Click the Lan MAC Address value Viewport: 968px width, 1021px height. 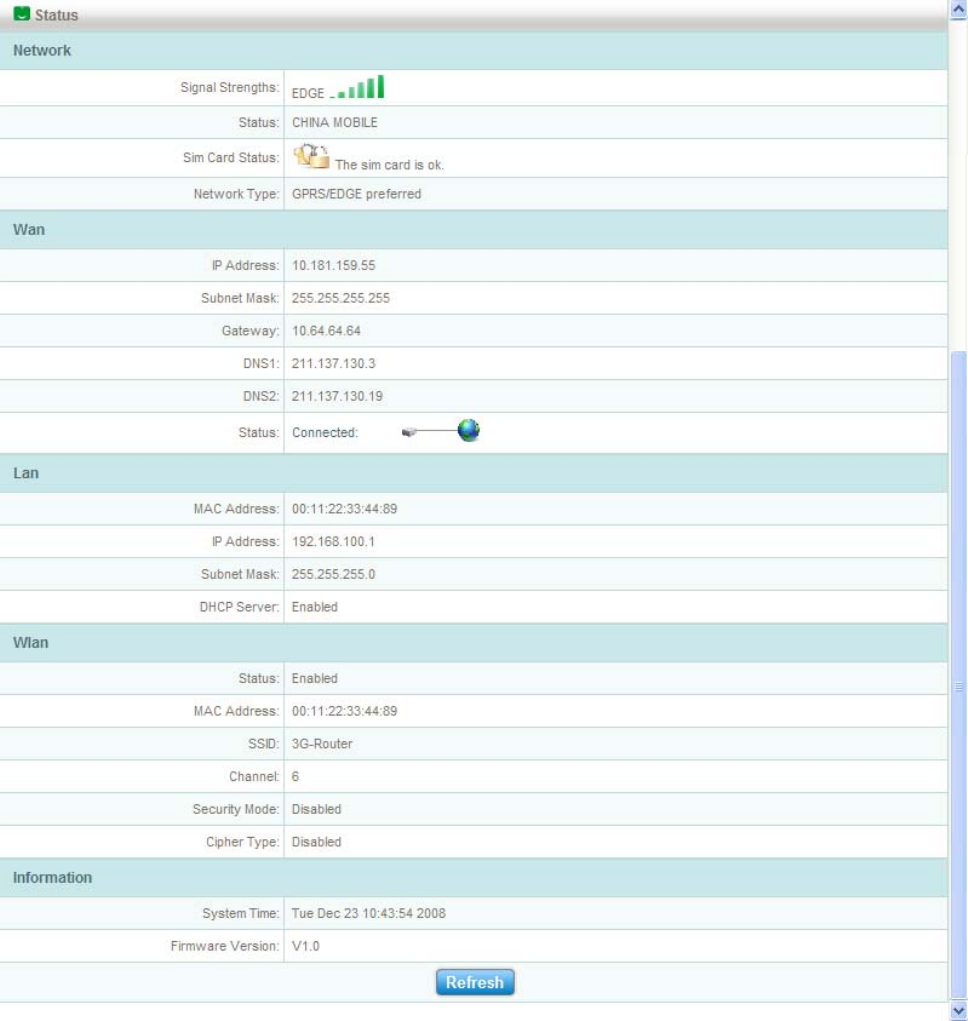344,509
